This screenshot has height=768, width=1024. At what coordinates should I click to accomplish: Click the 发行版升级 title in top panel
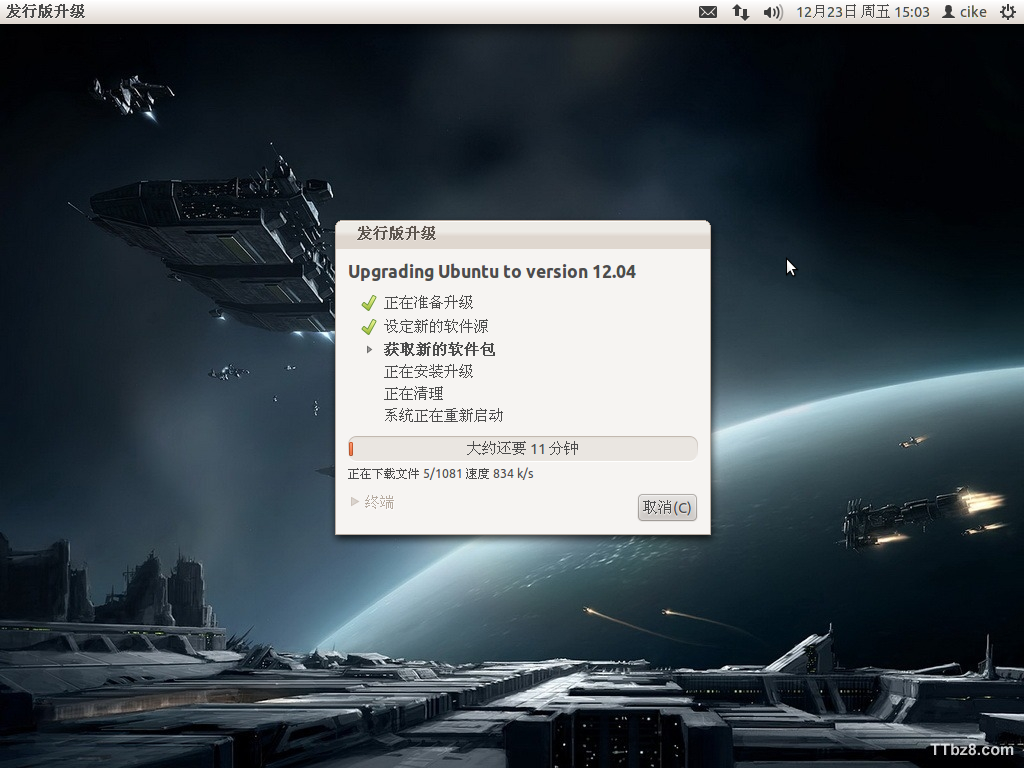pyautogui.click(x=45, y=11)
